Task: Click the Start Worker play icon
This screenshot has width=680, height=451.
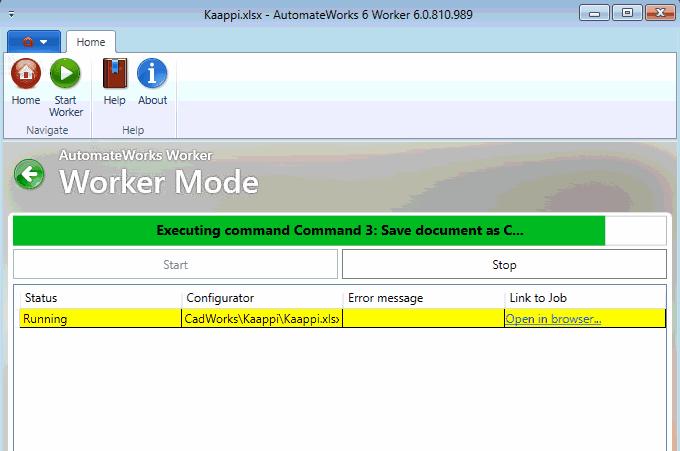Action: pyautogui.click(x=65, y=74)
